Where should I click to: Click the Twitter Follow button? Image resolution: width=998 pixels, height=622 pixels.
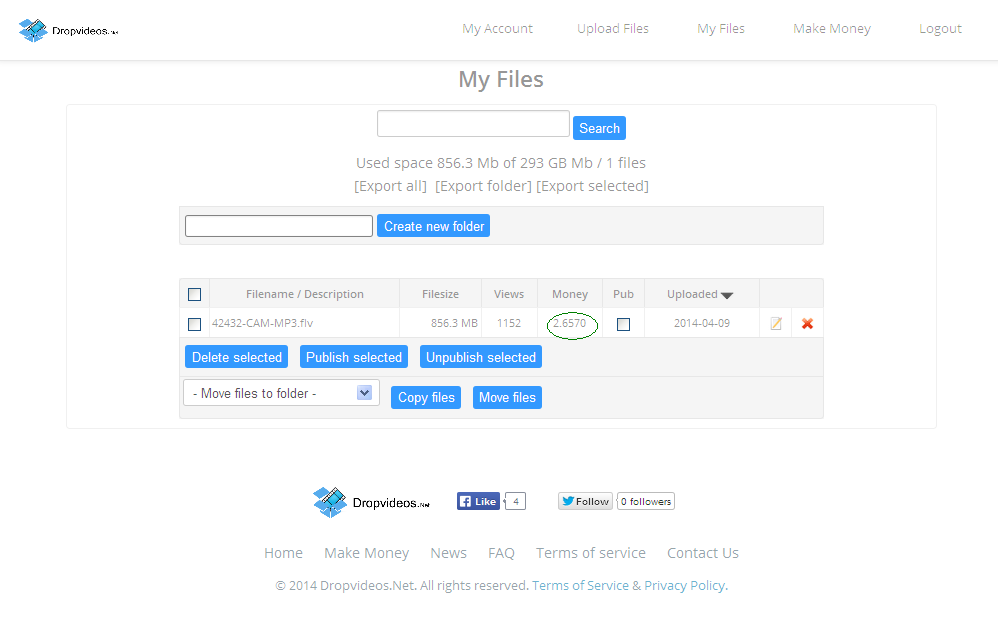[x=585, y=501]
